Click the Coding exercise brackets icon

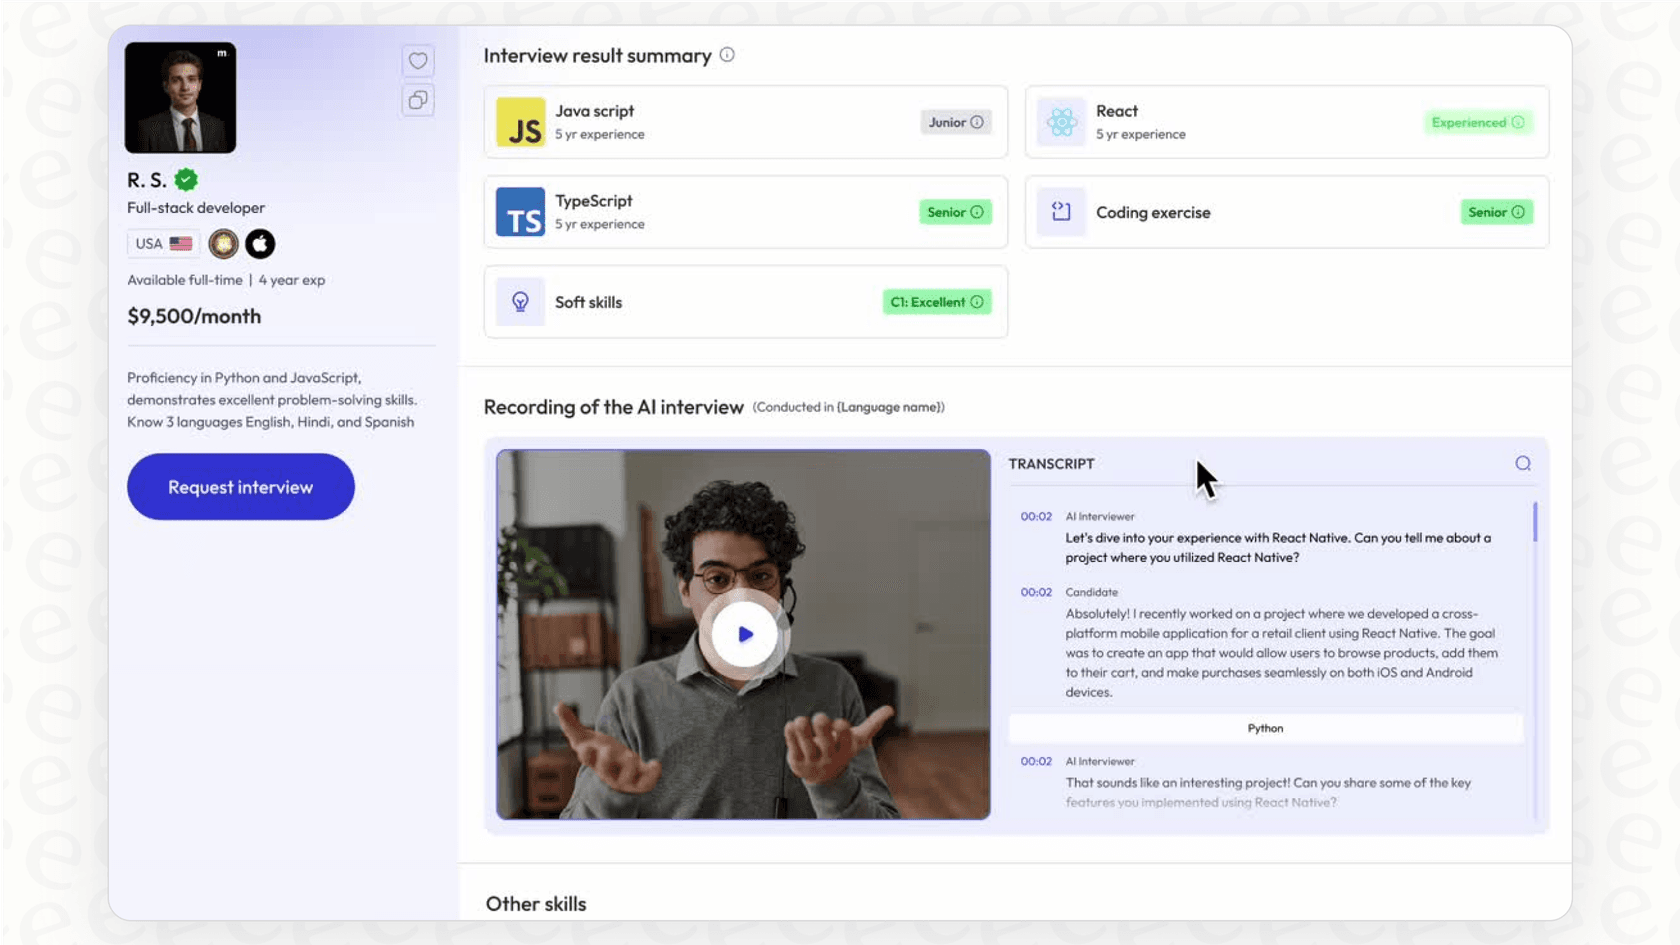[1062, 212]
